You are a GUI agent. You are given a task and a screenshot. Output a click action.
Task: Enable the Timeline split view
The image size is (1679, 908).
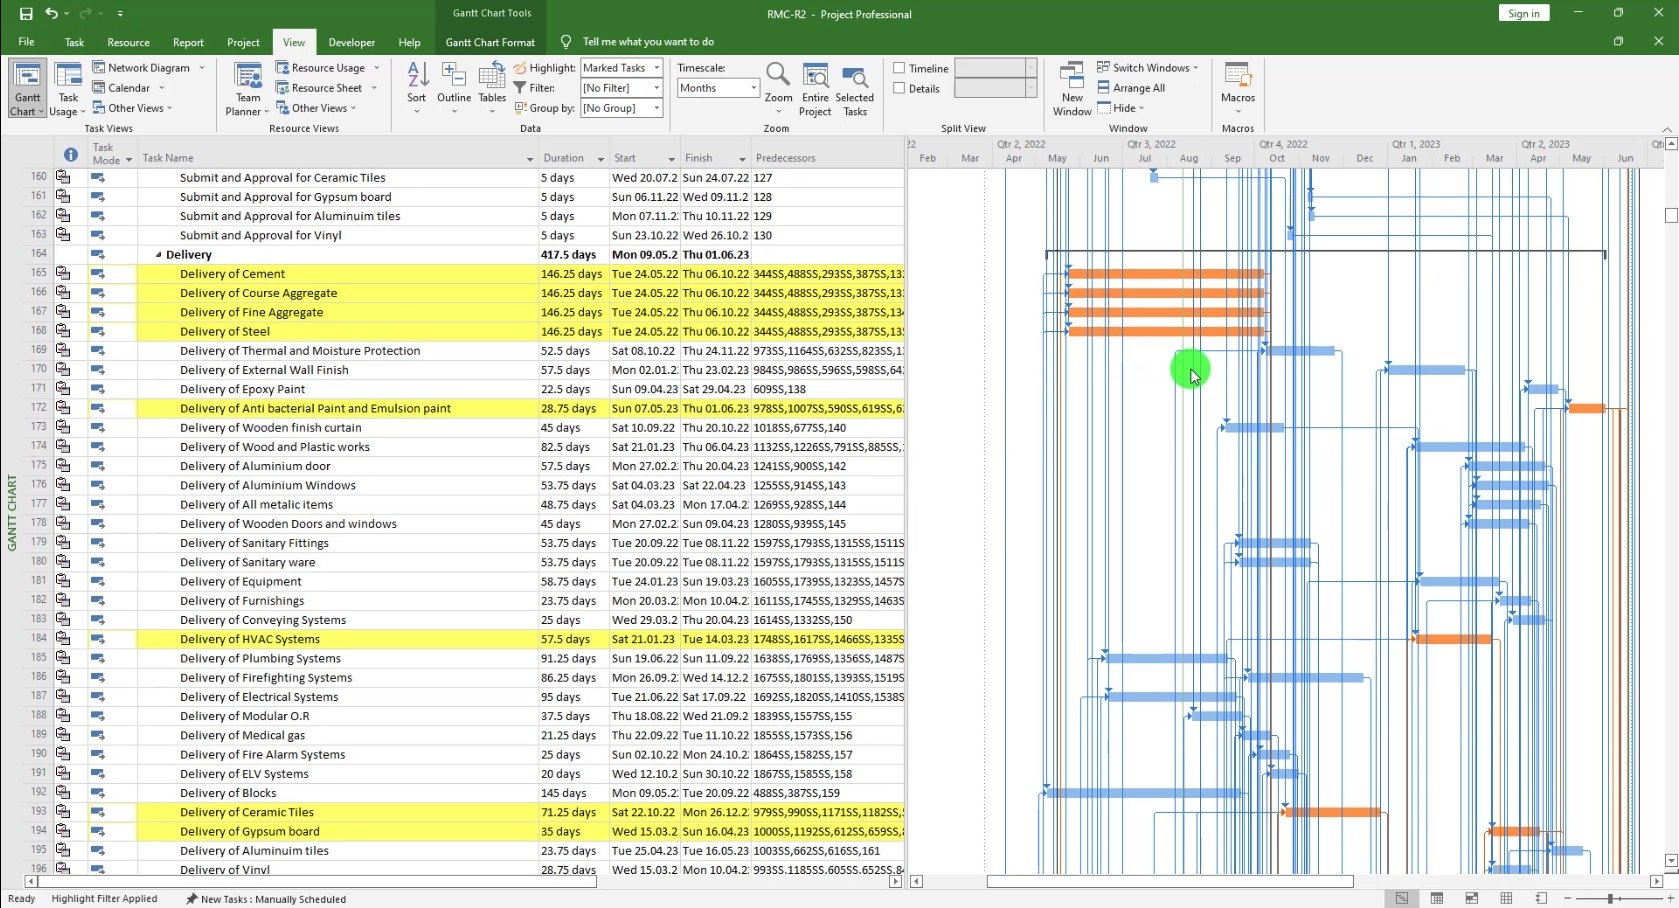click(x=901, y=68)
